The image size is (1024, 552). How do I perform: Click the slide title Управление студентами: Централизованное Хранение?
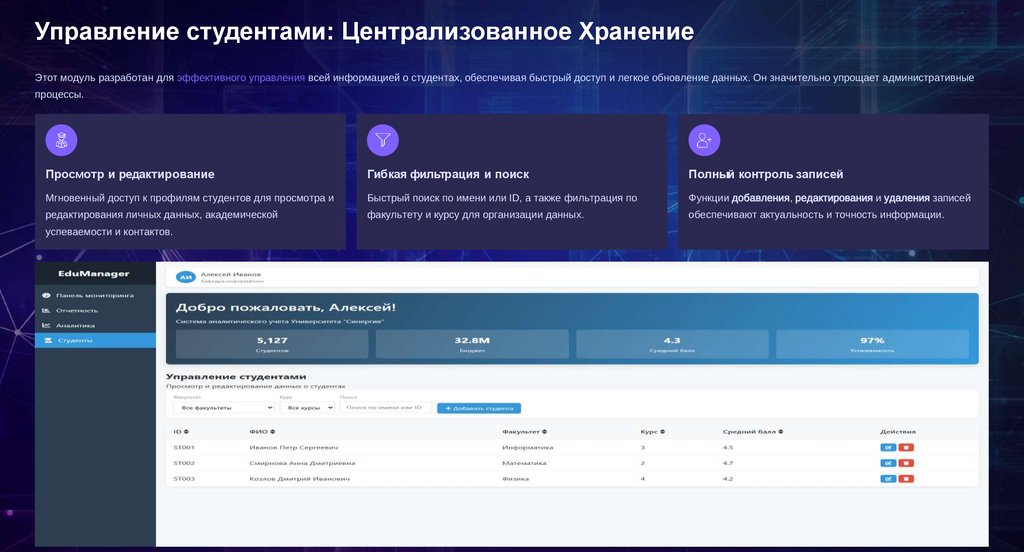[364, 31]
